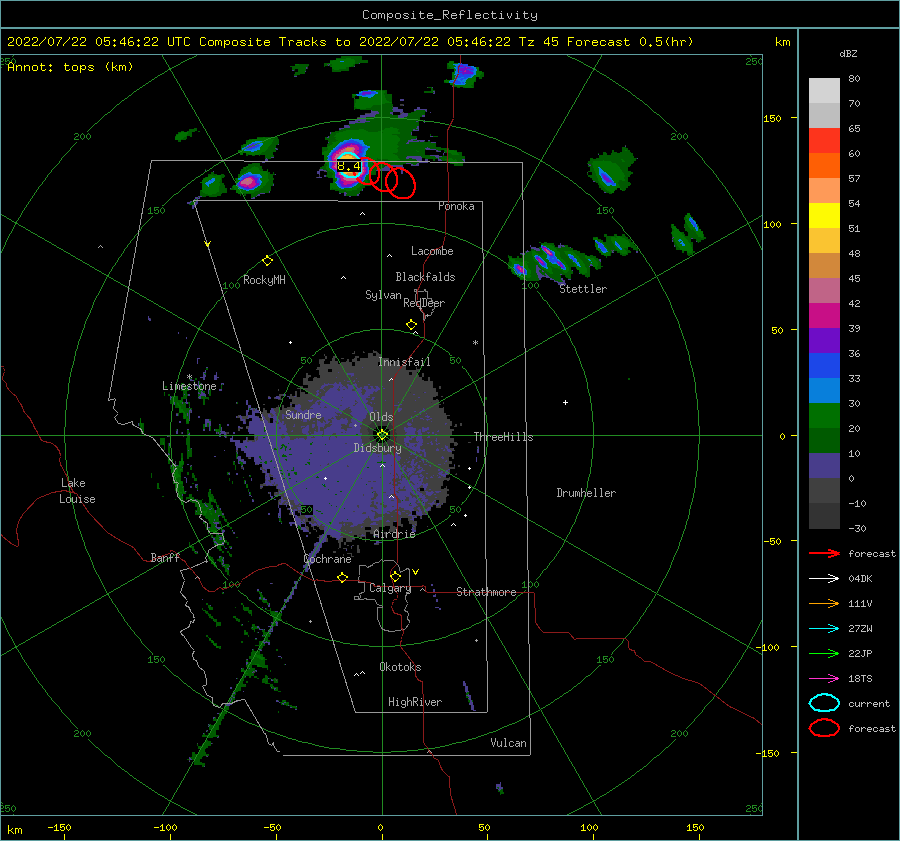The width and height of the screenshot is (900, 841).
Task: Click the 'forecast' text beside red ellipse legend
Action: (872, 728)
